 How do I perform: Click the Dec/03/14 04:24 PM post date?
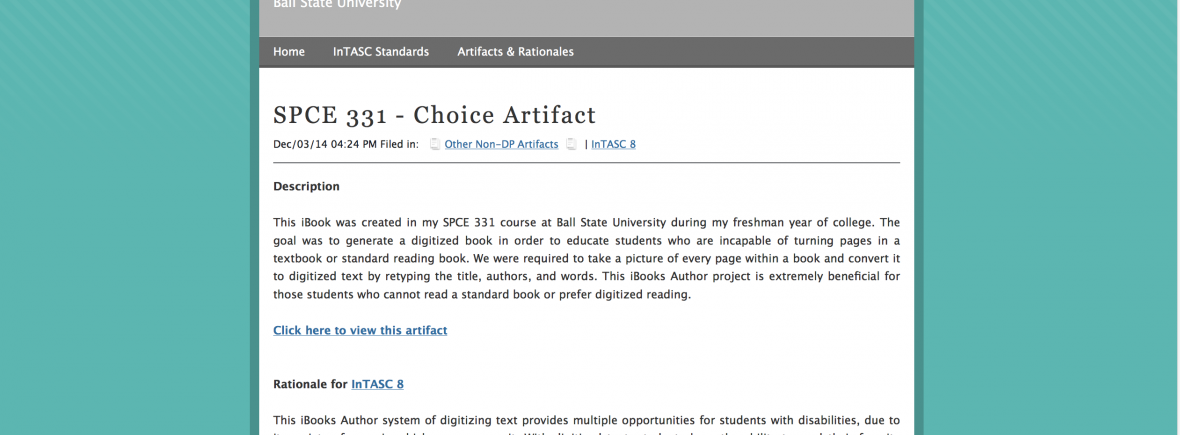(325, 144)
